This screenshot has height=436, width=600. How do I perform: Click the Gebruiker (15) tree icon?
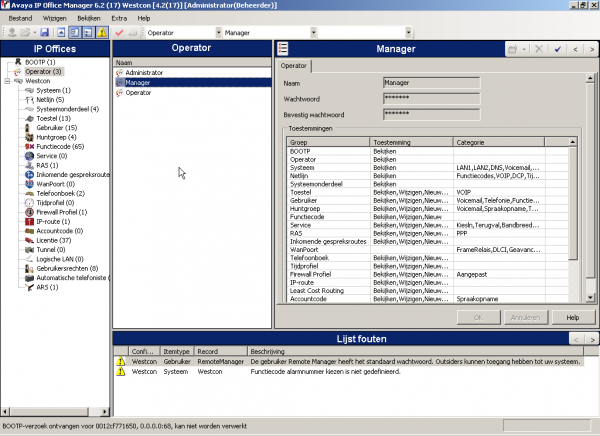click(x=28, y=128)
